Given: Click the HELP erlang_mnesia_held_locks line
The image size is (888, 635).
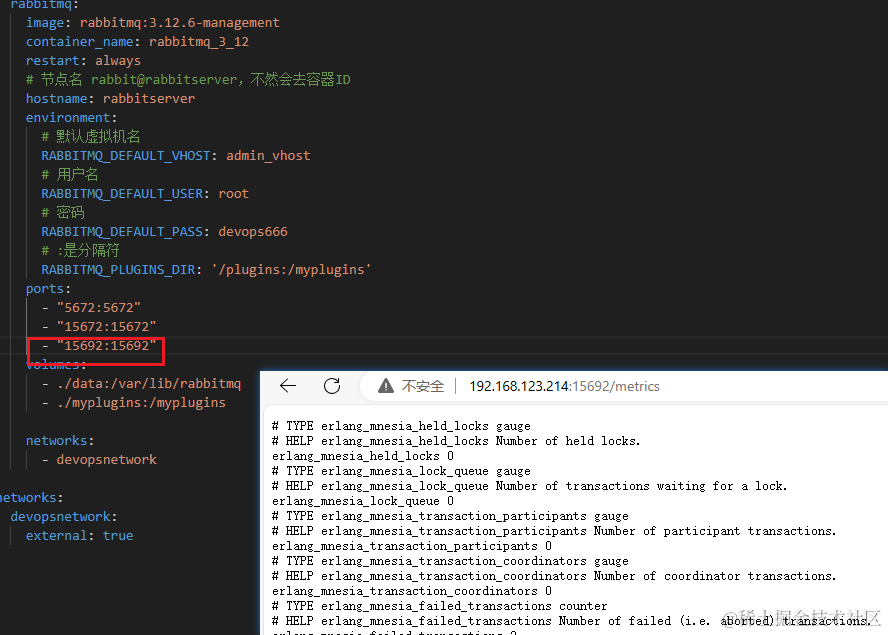Looking at the screenshot, I should coord(456,441).
